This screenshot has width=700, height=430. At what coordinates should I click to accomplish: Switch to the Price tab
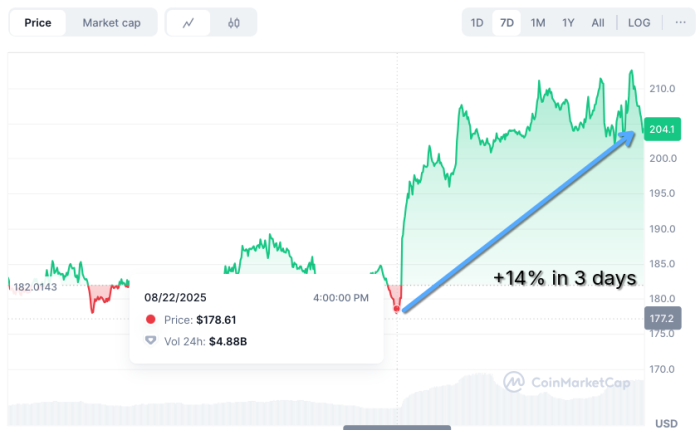point(38,22)
